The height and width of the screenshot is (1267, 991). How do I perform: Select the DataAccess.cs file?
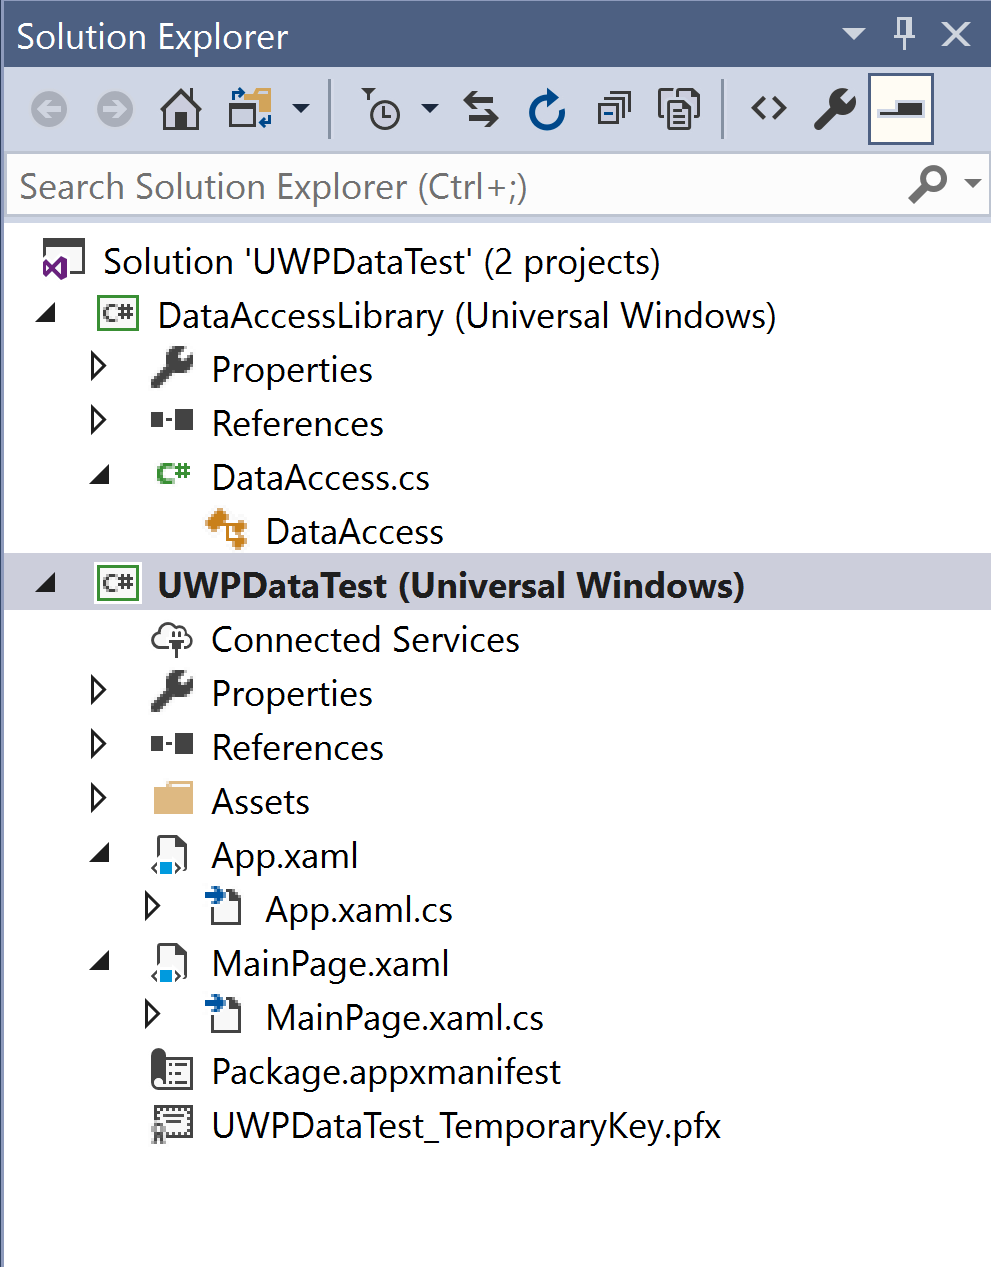[320, 478]
